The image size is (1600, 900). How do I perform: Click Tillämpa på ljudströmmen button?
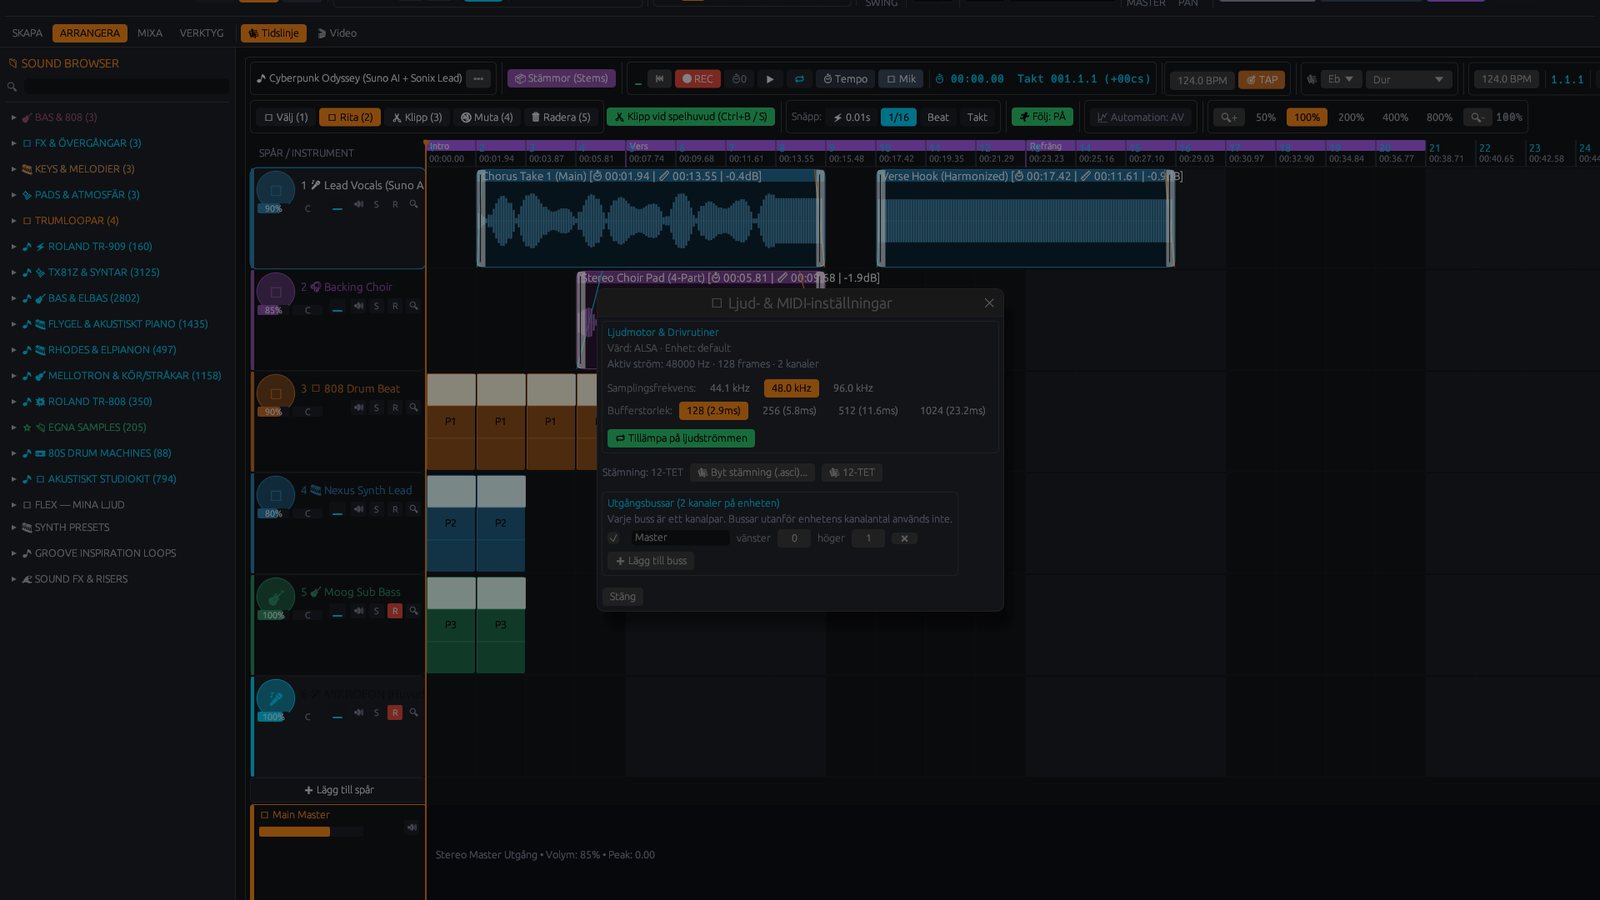pos(681,438)
